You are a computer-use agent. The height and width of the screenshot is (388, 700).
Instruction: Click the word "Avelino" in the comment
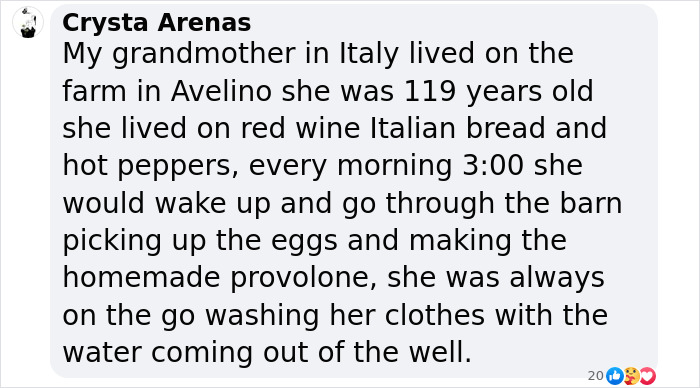(x=221, y=91)
